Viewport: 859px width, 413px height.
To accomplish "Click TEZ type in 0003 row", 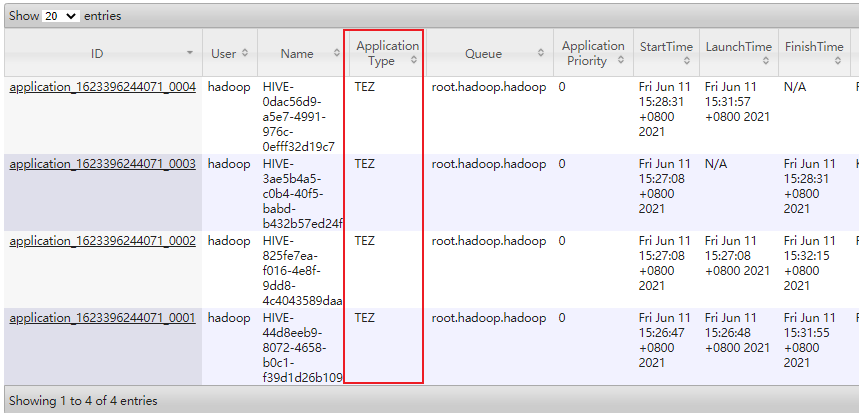I will [365, 164].
